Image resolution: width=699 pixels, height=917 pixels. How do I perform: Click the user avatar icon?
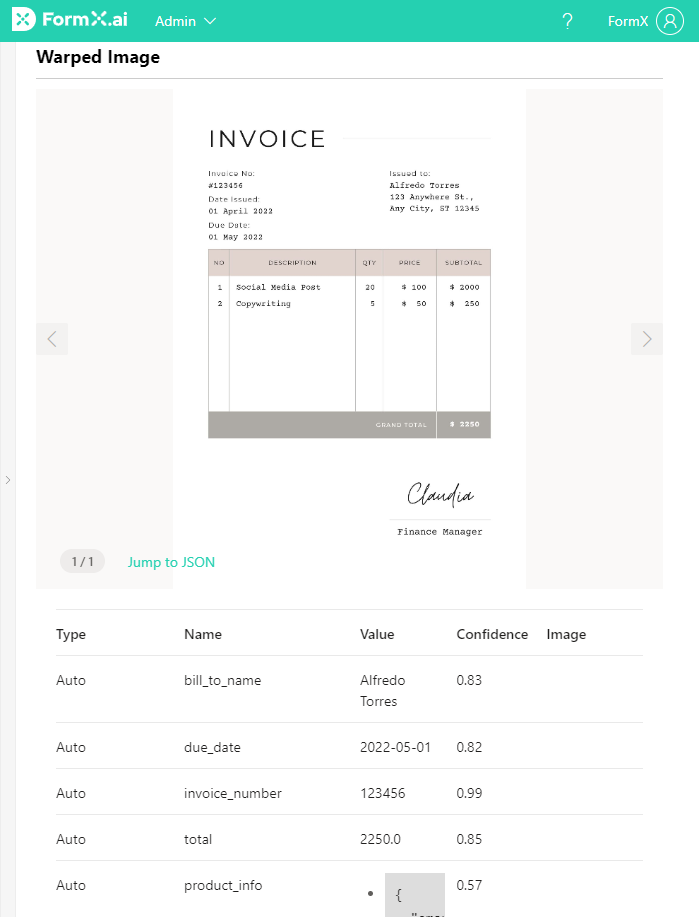coord(669,21)
